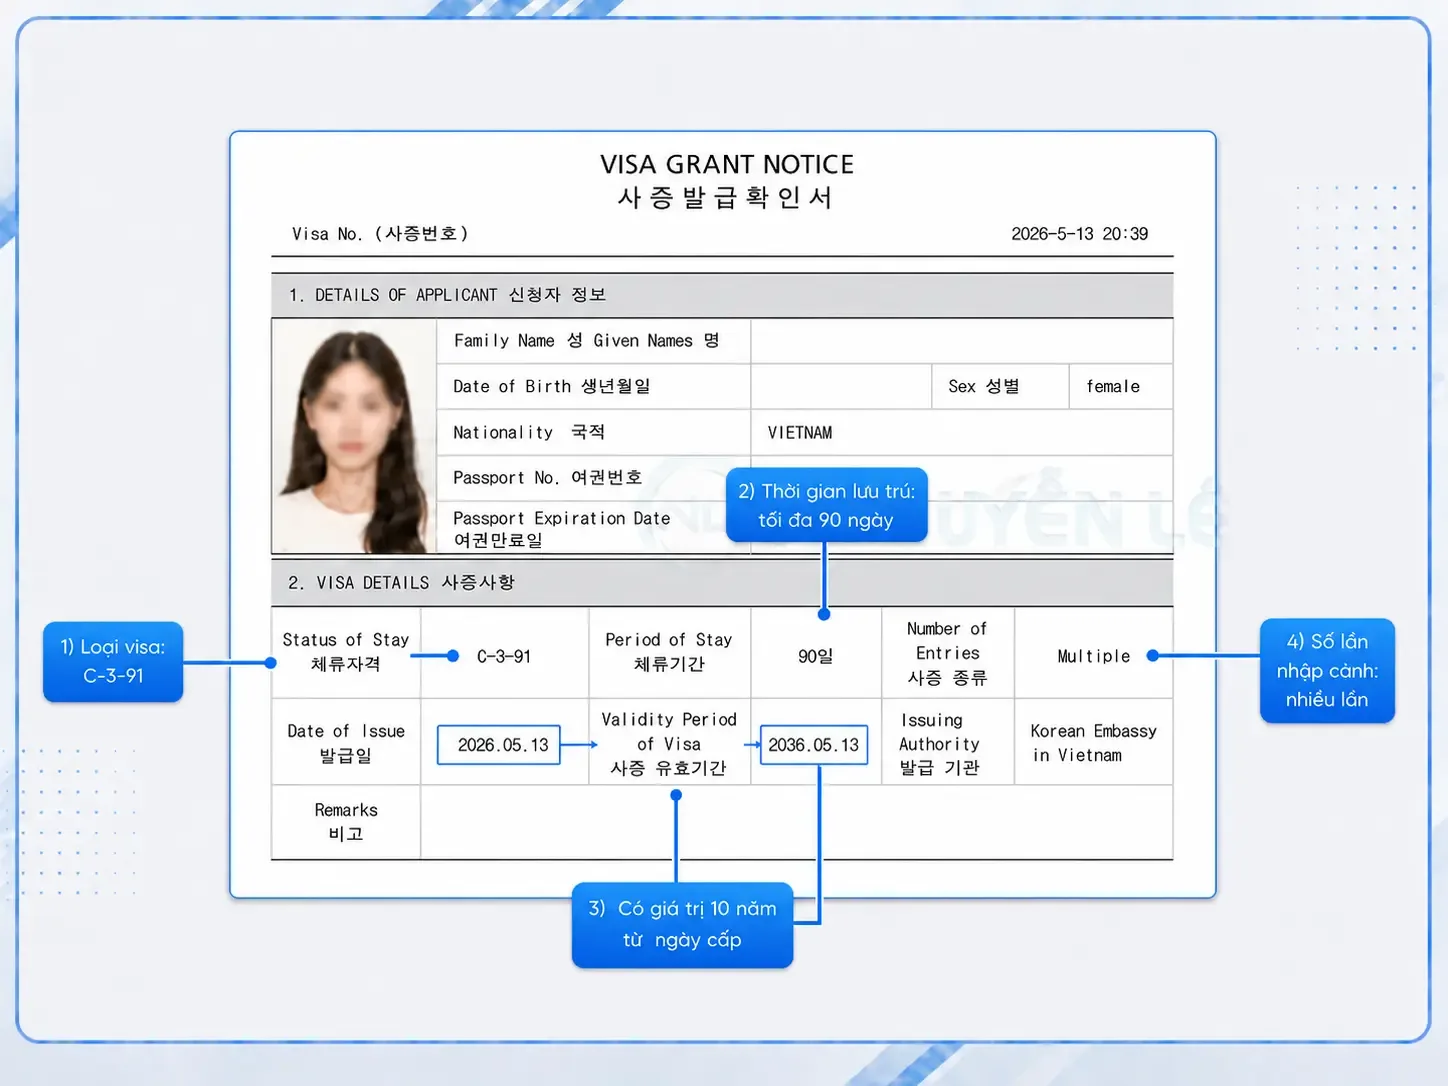Click the blank Family Name value cell
The width and height of the screenshot is (1448, 1086).
click(x=962, y=341)
